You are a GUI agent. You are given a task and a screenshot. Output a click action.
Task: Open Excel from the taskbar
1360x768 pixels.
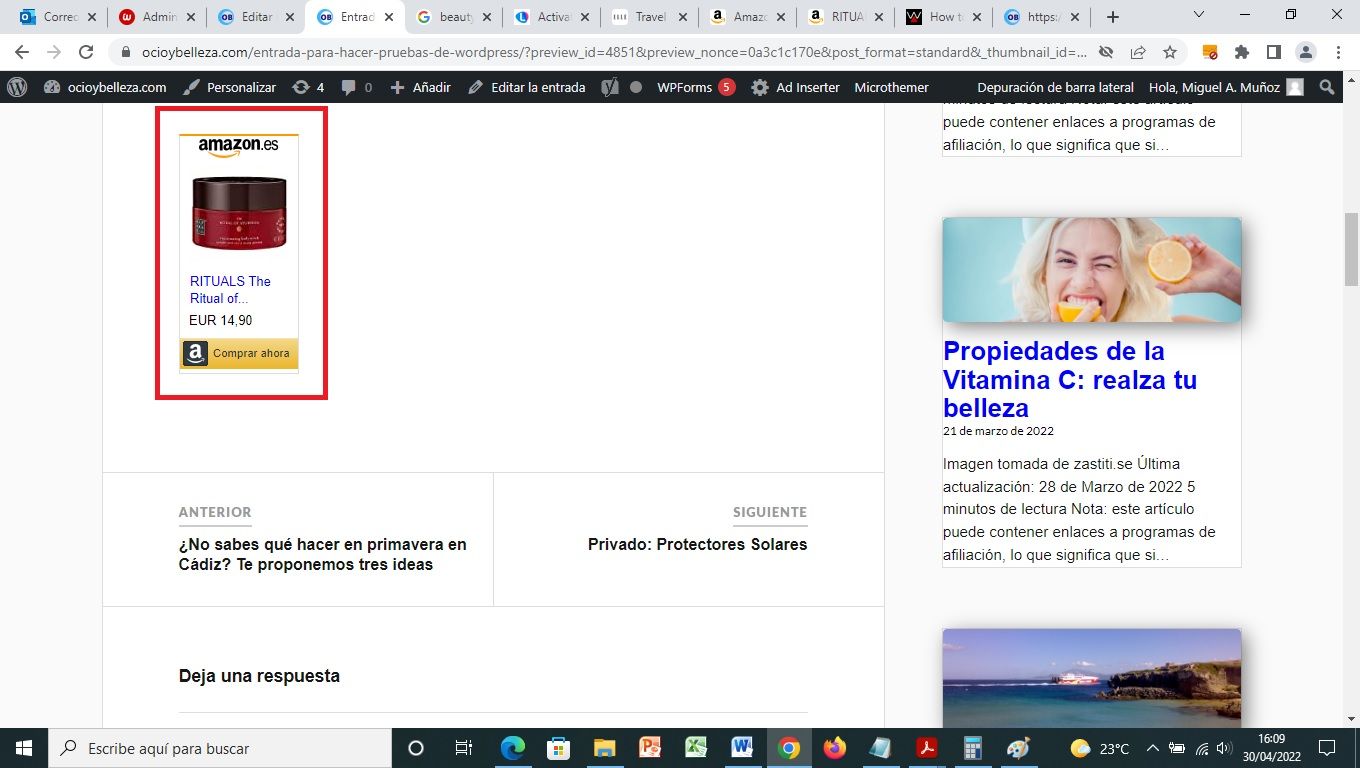point(696,748)
